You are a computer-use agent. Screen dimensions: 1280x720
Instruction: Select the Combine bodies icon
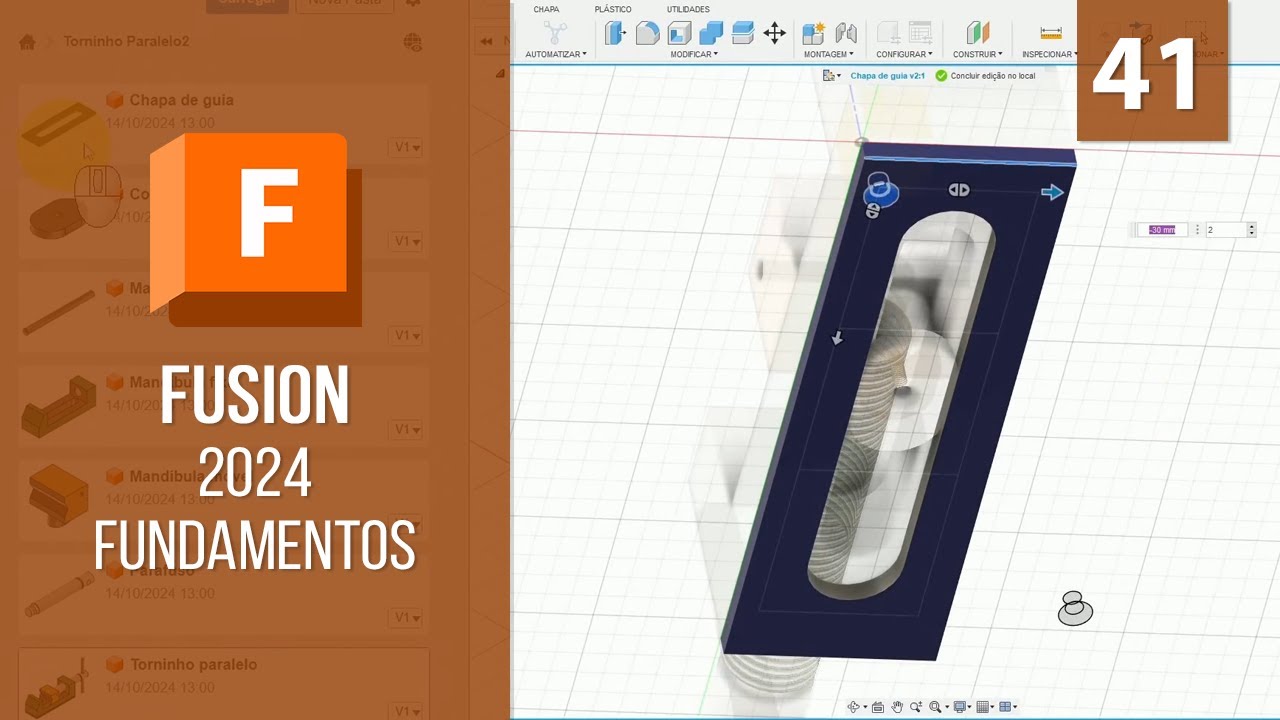(711, 33)
